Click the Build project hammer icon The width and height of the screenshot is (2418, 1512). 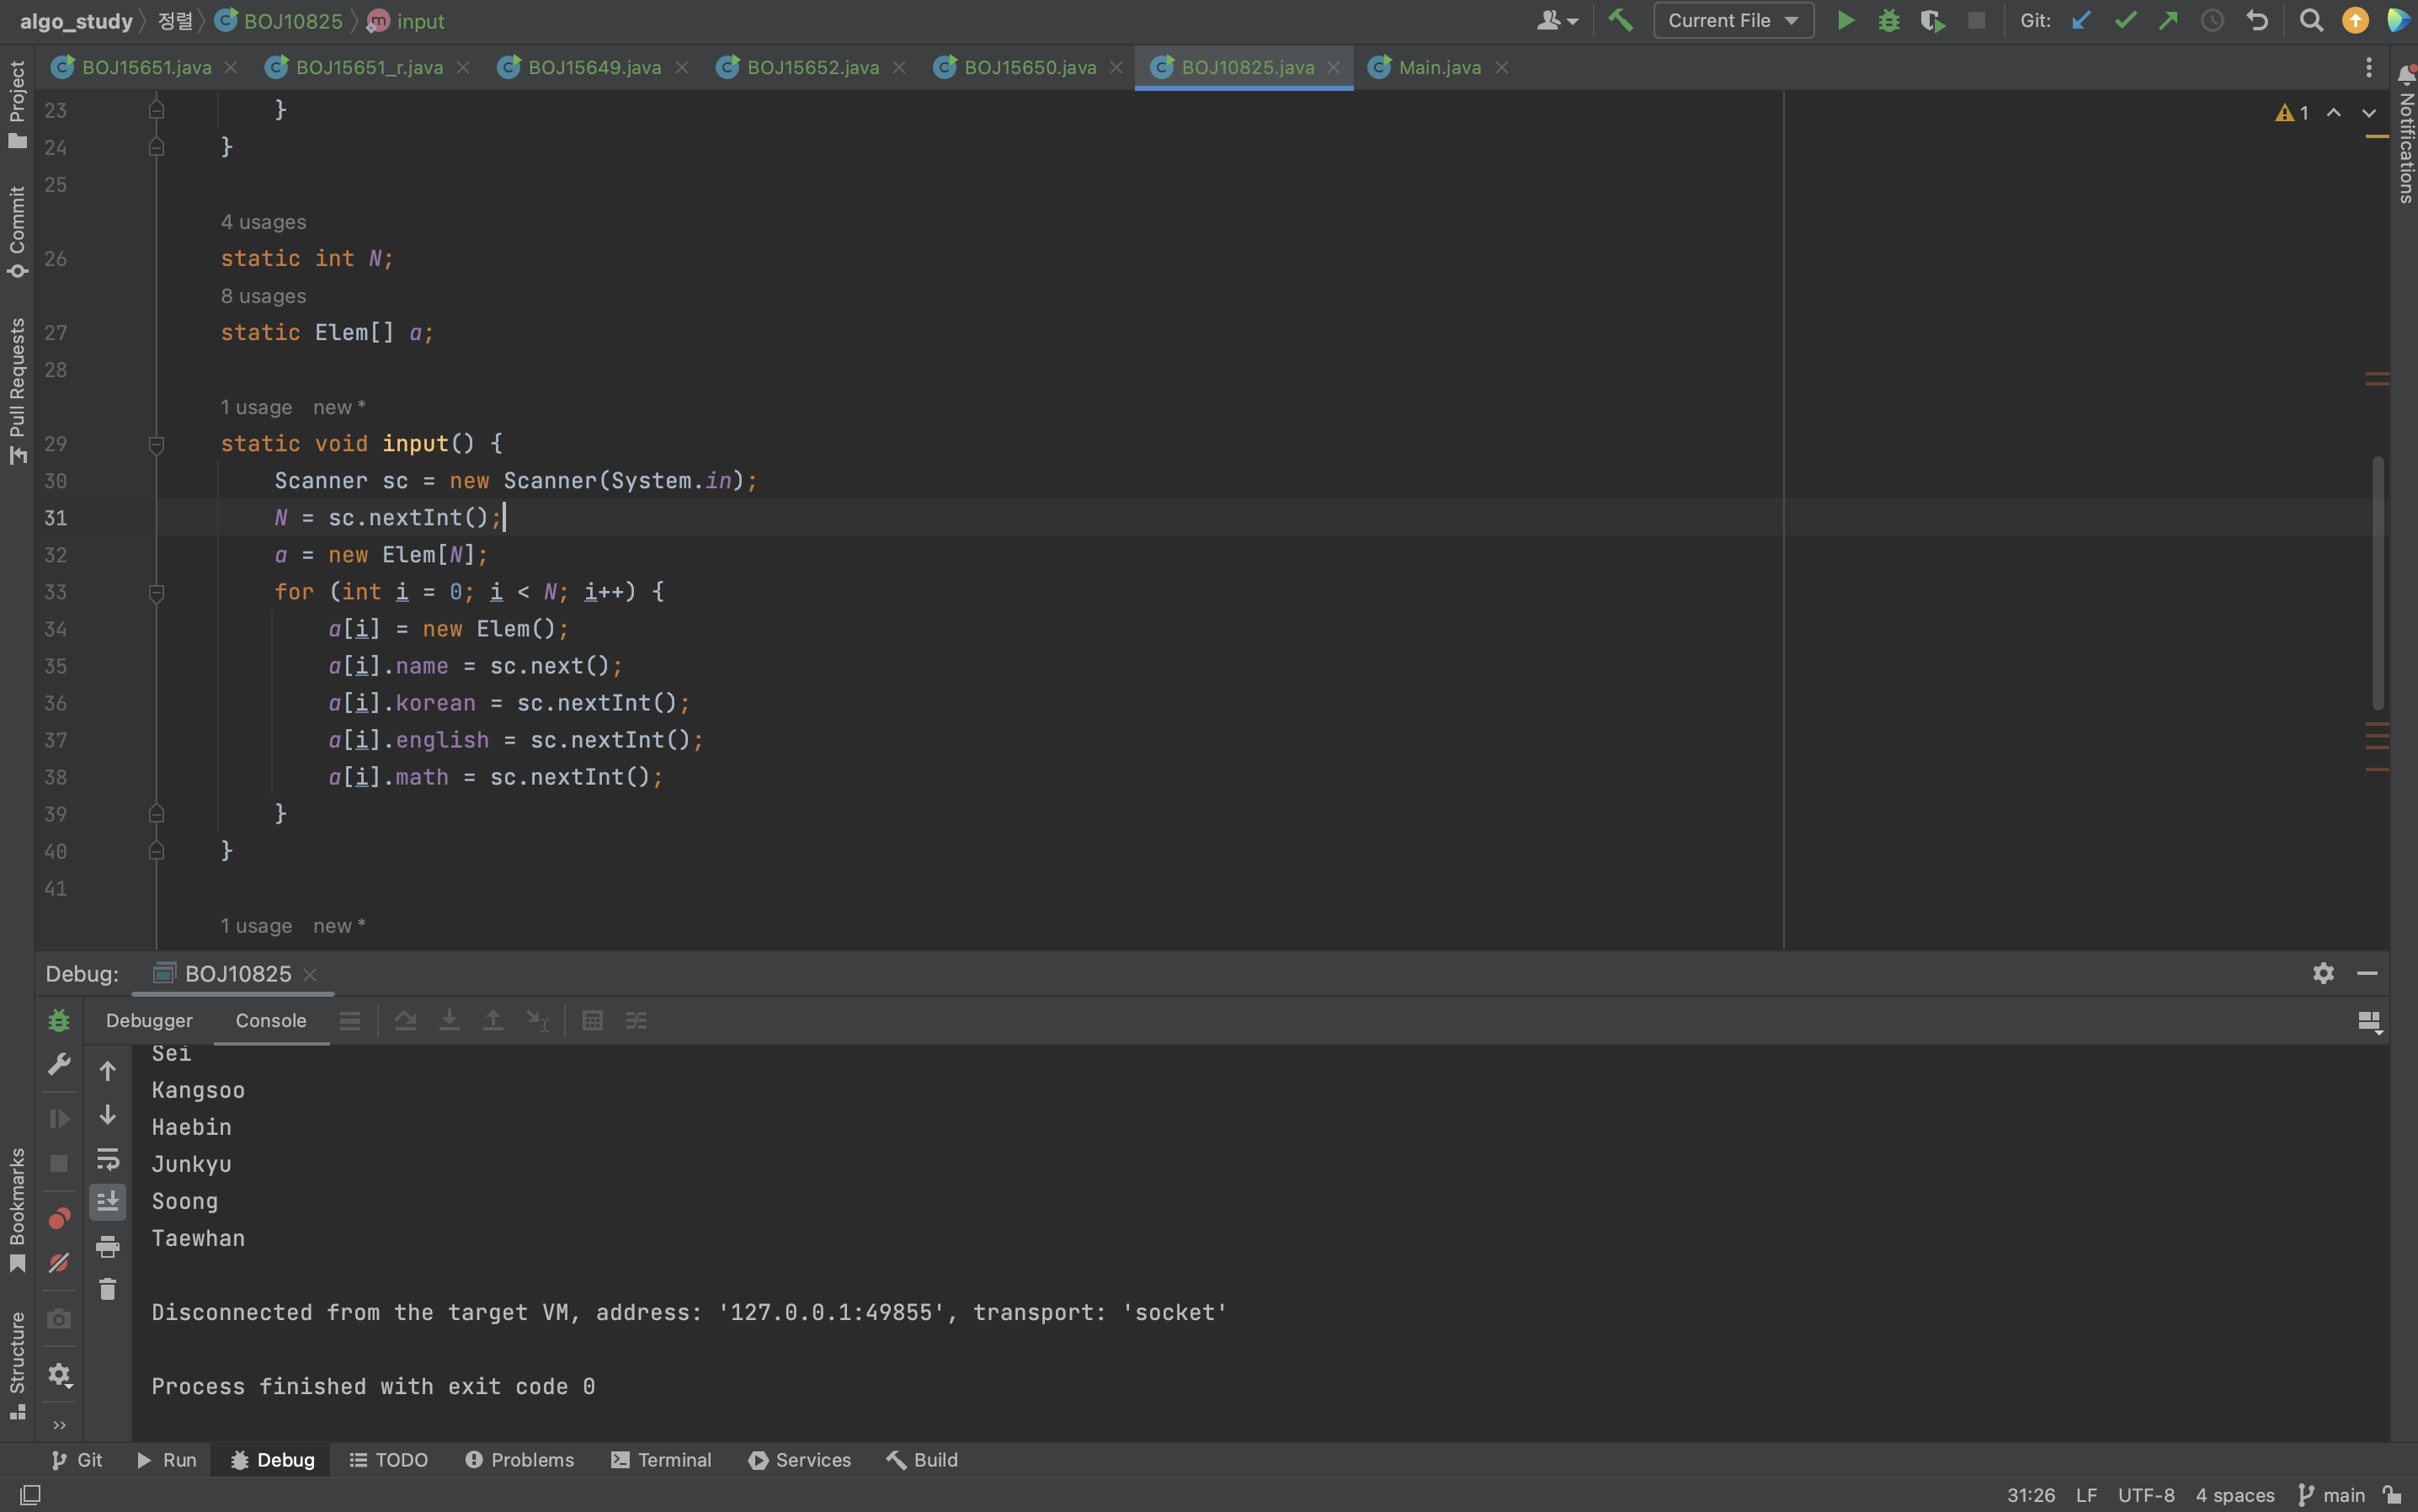[x=1620, y=21]
